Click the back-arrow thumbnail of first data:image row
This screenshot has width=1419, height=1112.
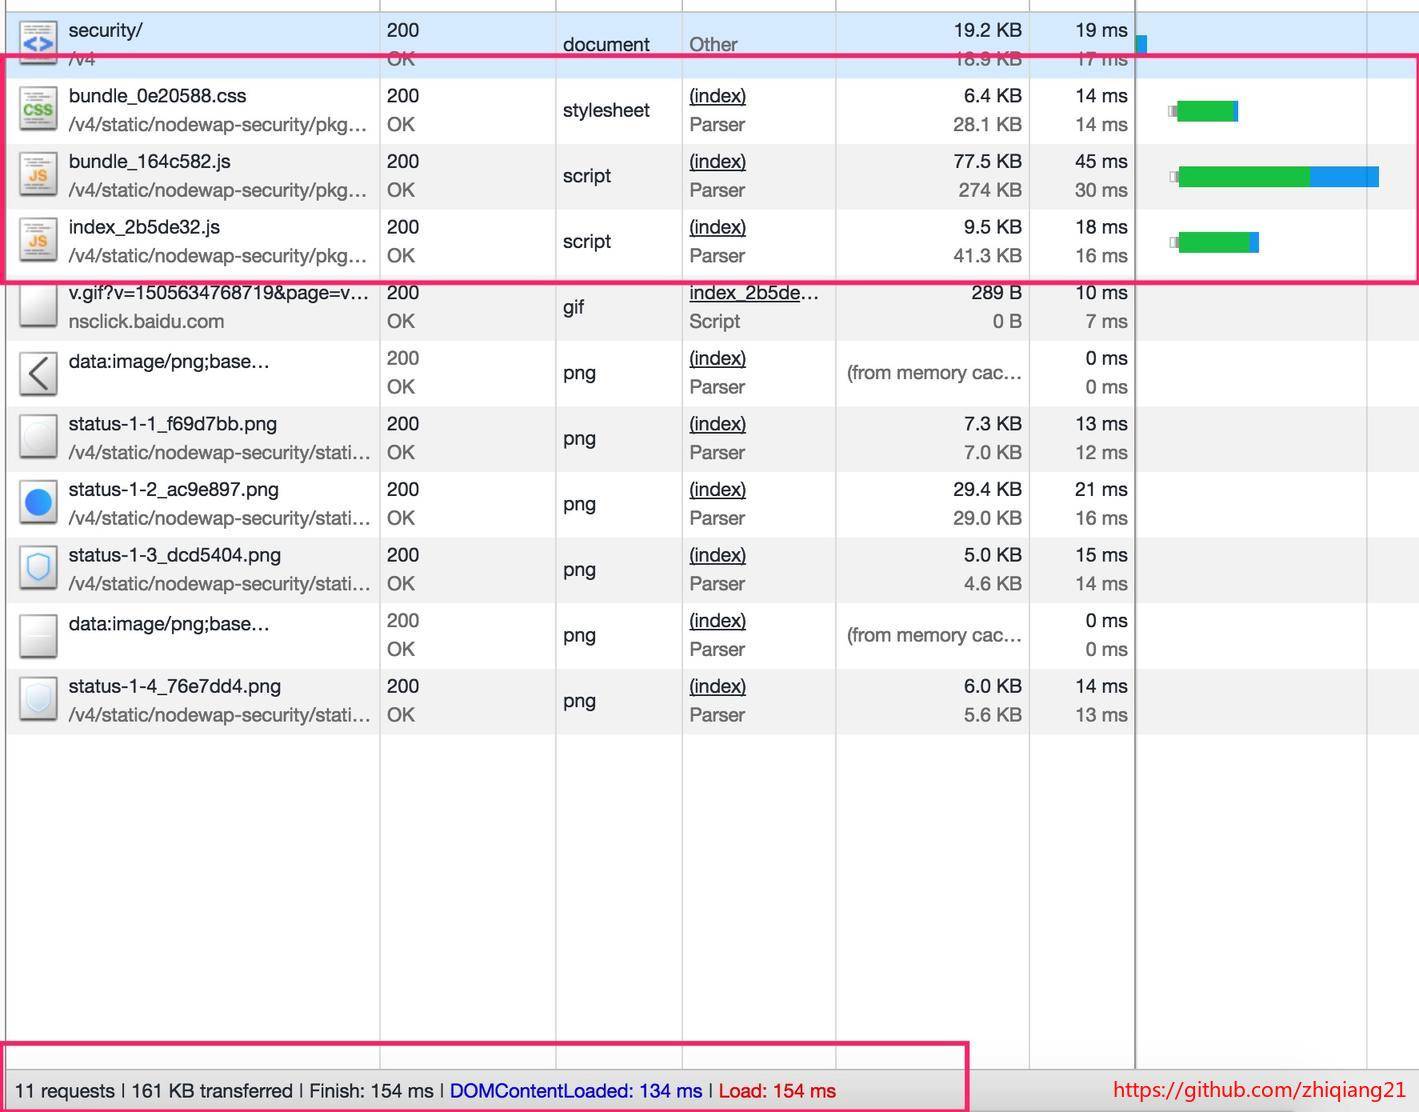click(x=38, y=373)
